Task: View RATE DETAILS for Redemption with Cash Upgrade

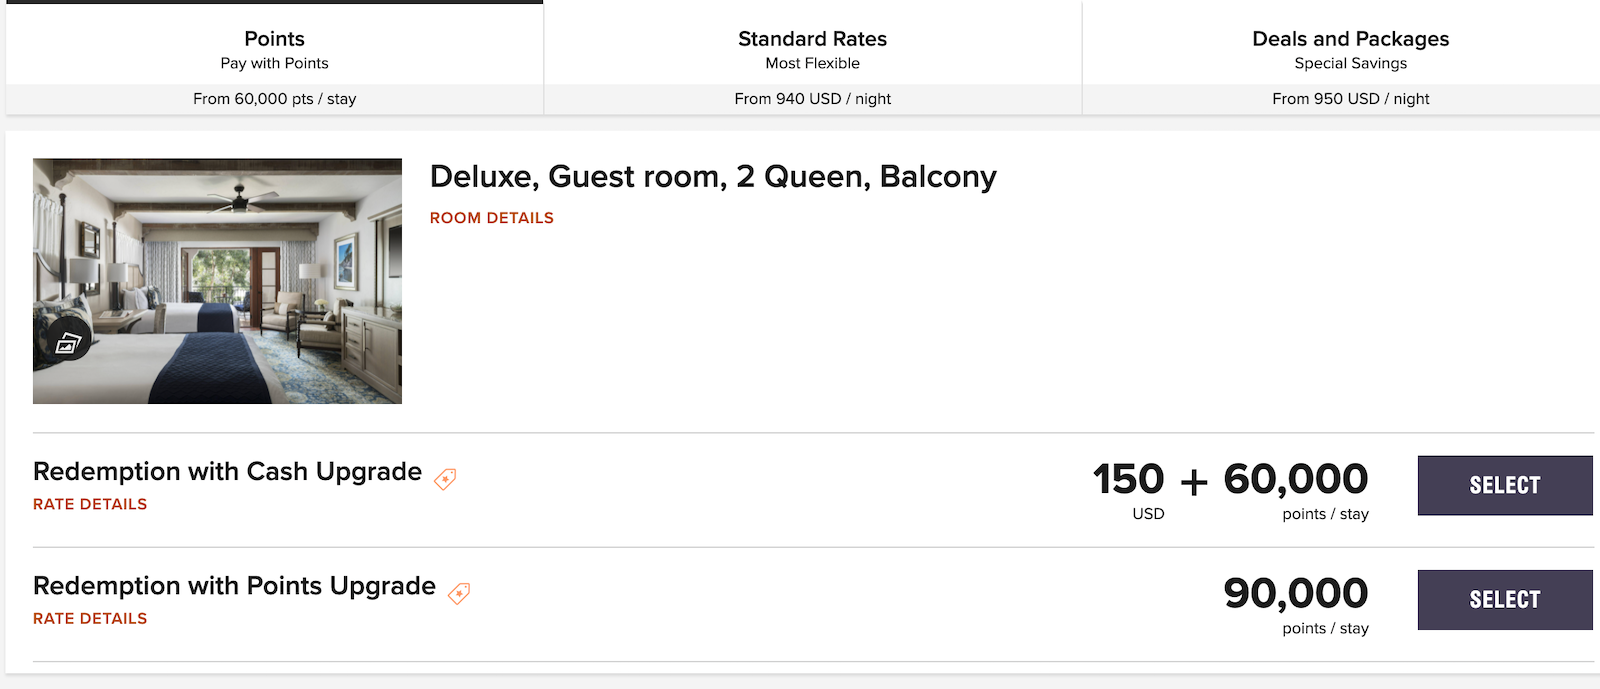Action: tap(90, 504)
